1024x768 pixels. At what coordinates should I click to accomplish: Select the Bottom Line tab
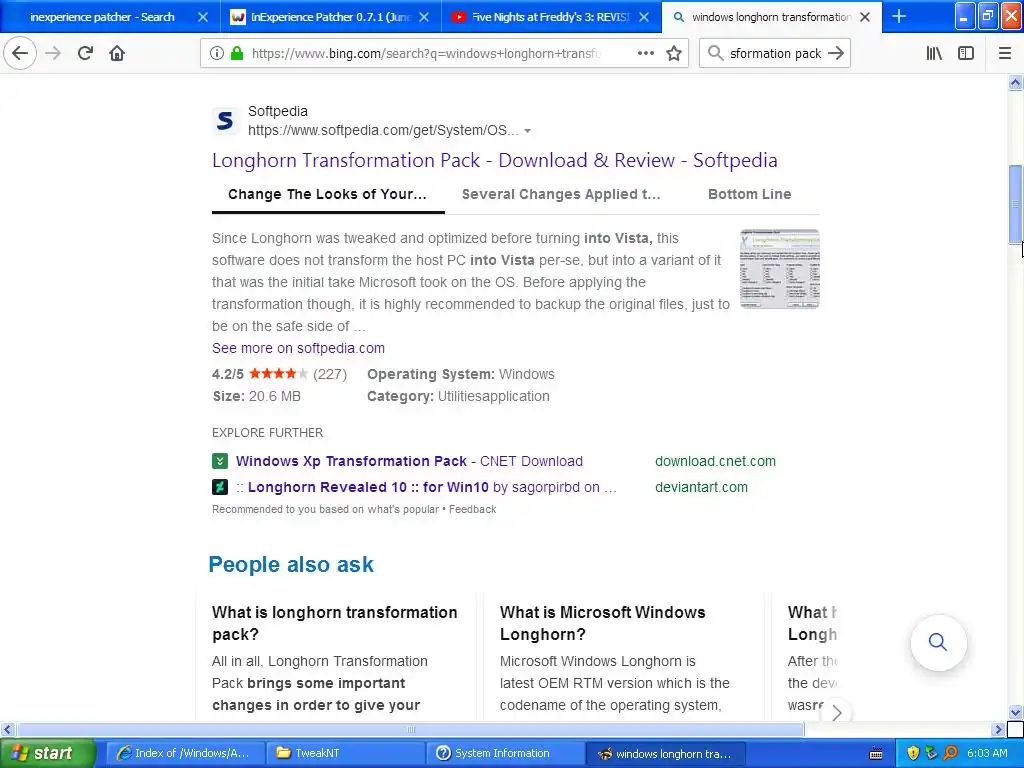(x=749, y=194)
